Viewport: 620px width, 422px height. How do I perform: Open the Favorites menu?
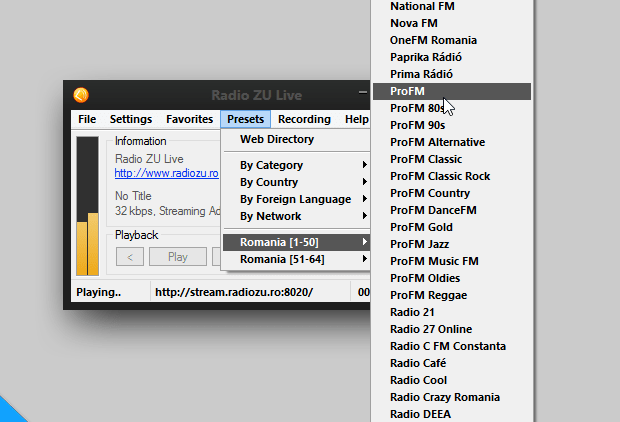(x=189, y=119)
